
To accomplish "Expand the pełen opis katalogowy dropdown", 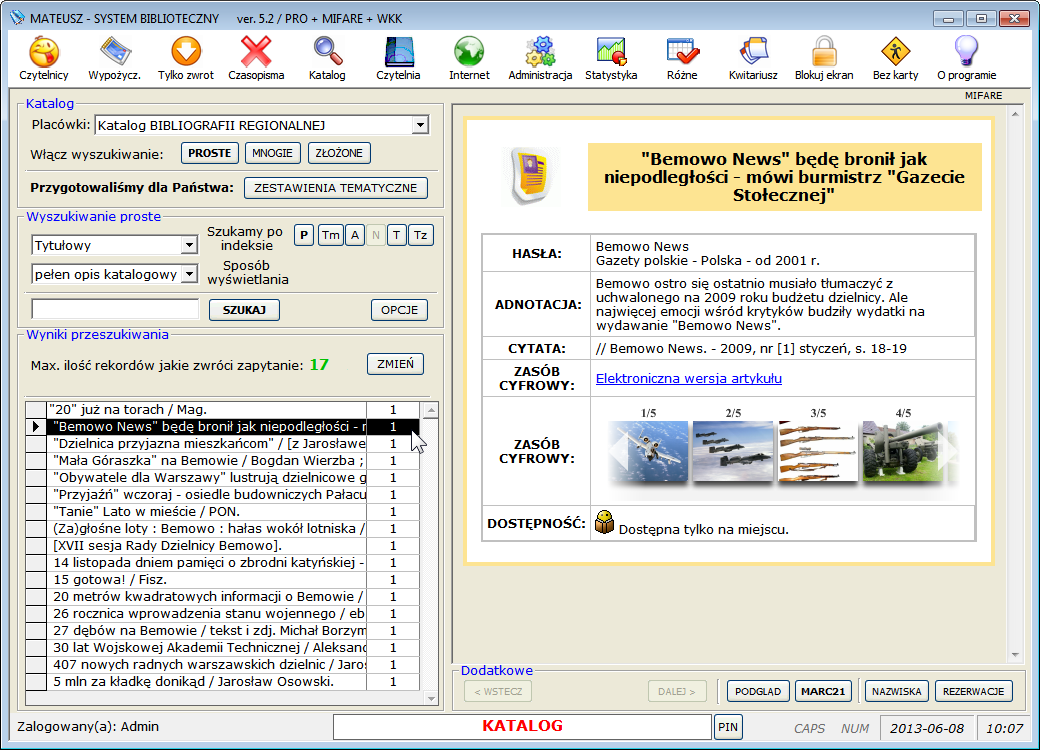I will [189, 274].
